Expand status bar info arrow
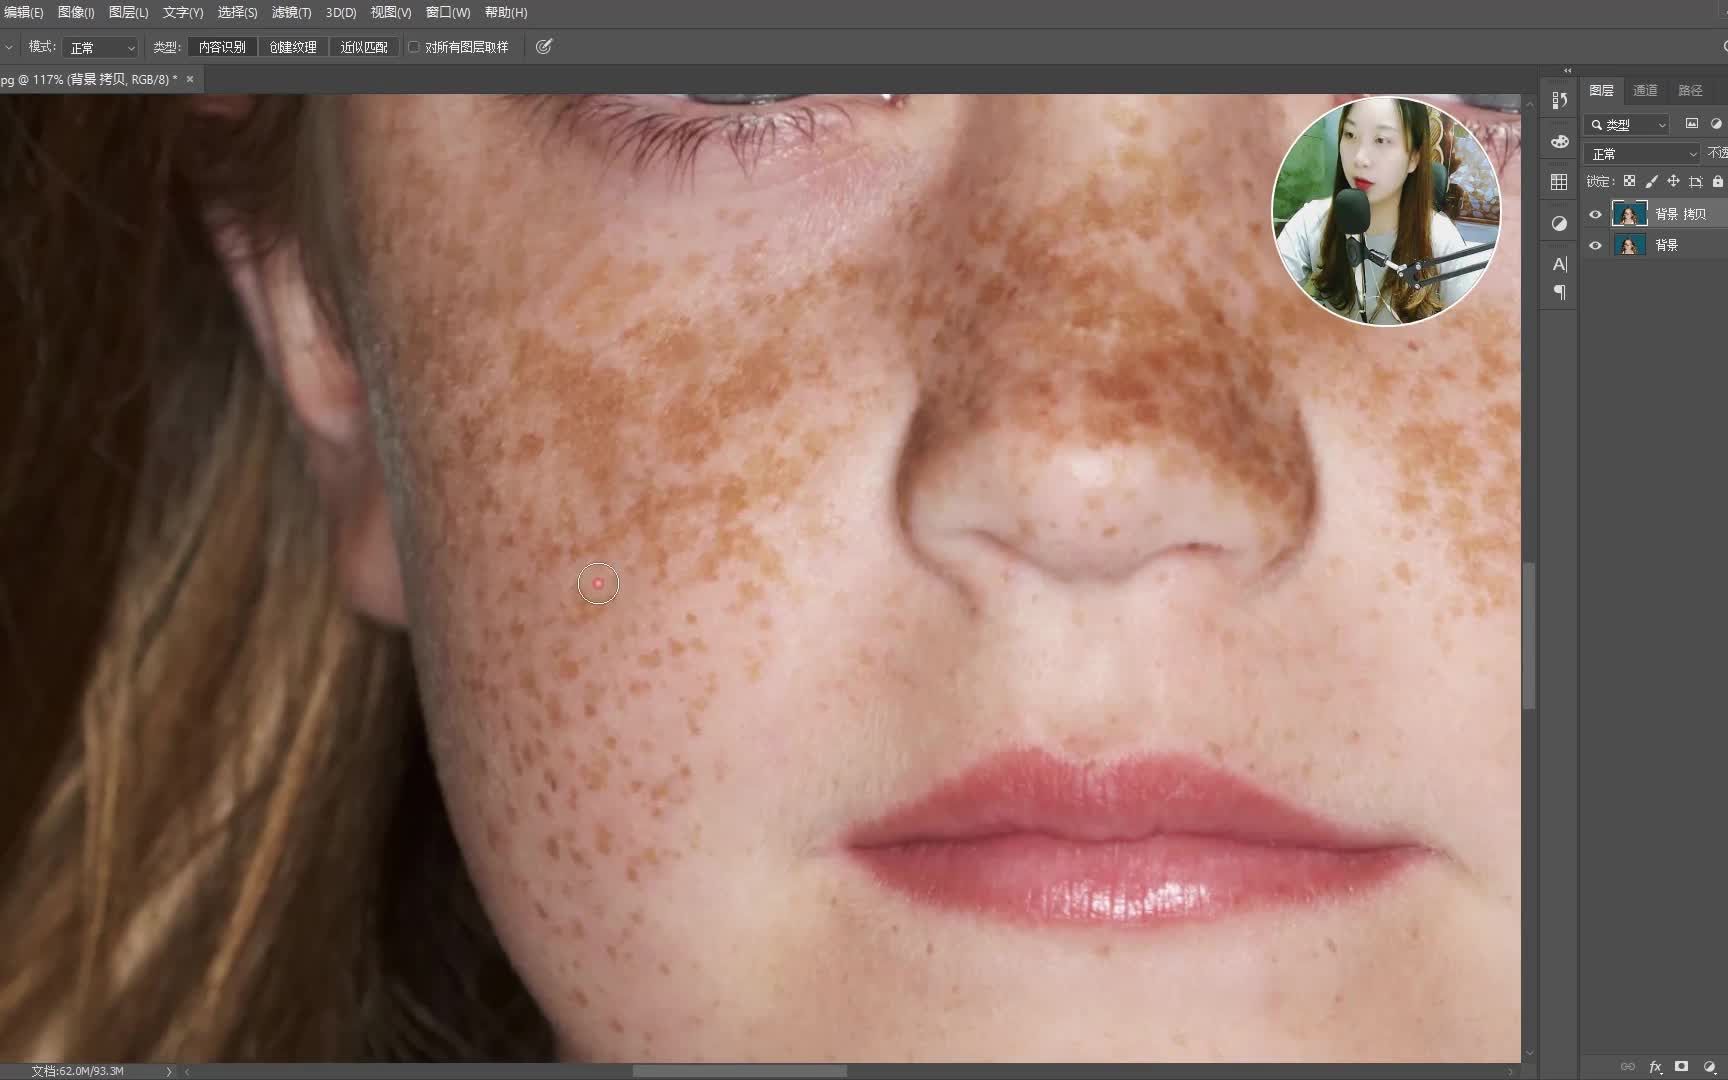Viewport: 1728px width, 1080px height. coord(168,1071)
